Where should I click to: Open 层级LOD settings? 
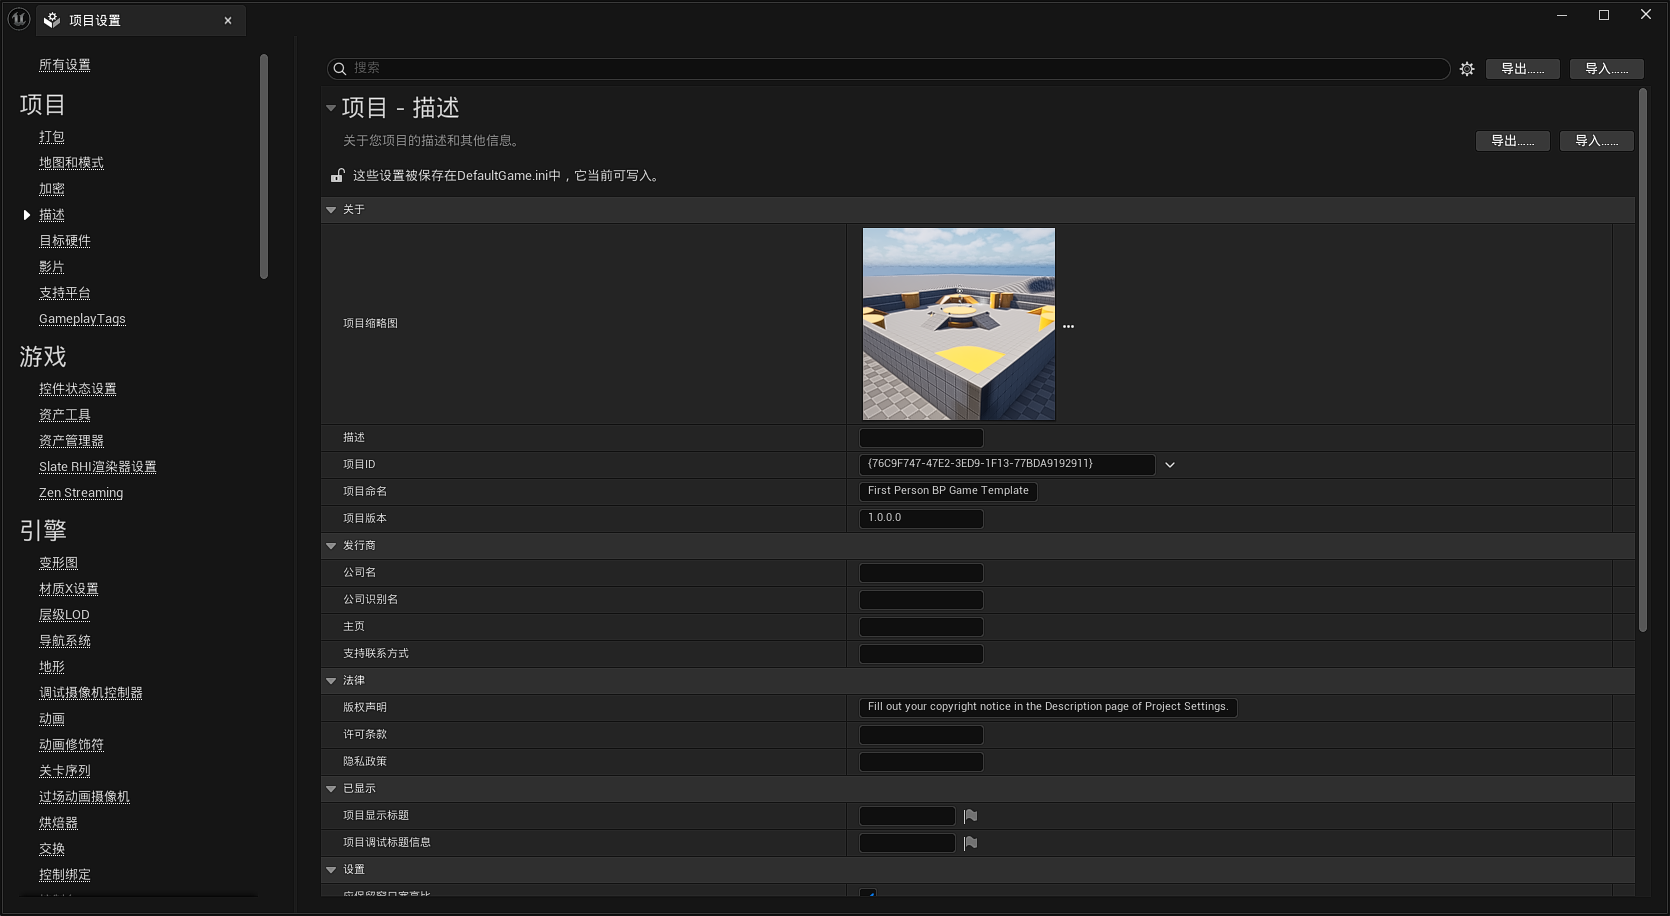[x=64, y=615]
